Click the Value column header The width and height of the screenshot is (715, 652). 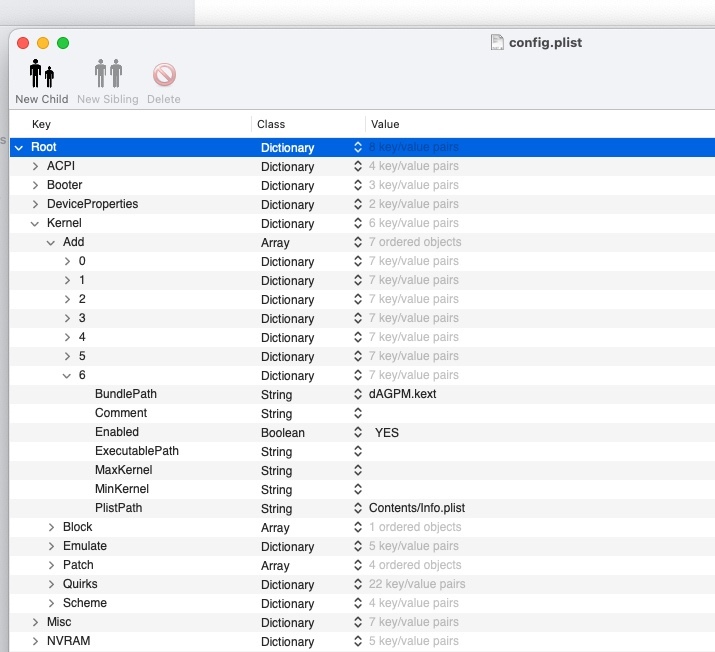pos(385,124)
